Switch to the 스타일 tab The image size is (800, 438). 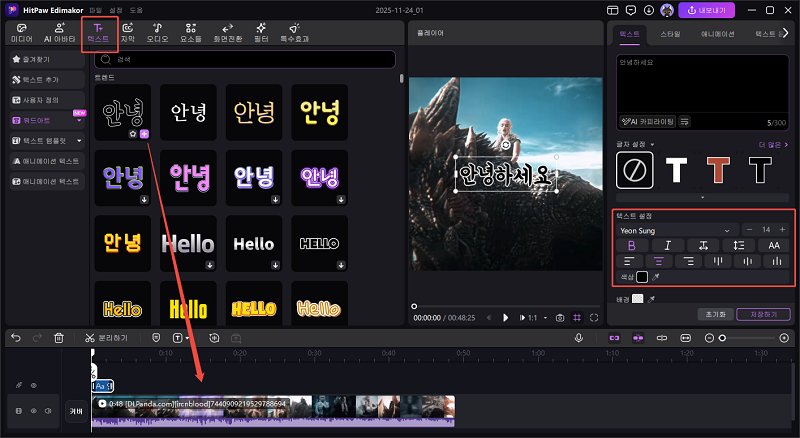pyautogui.click(x=670, y=34)
